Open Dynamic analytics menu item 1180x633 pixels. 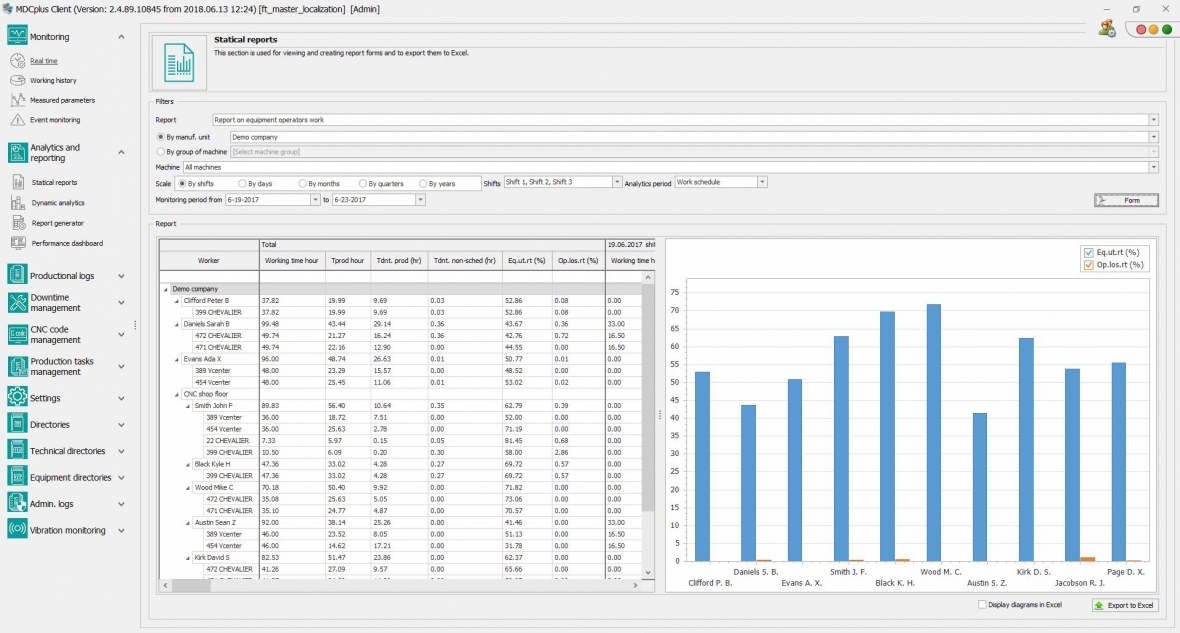(x=58, y=202)
